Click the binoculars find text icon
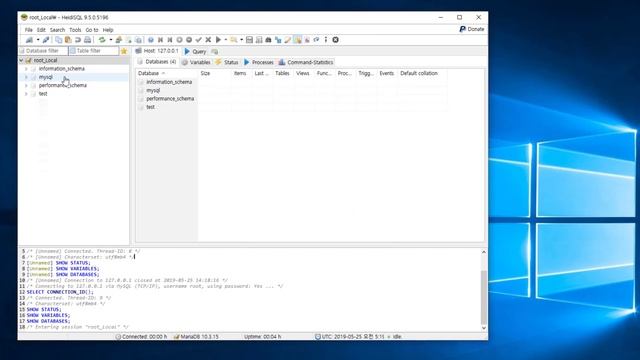The height and width of the screenshot is (360, 640). [268, 40]
